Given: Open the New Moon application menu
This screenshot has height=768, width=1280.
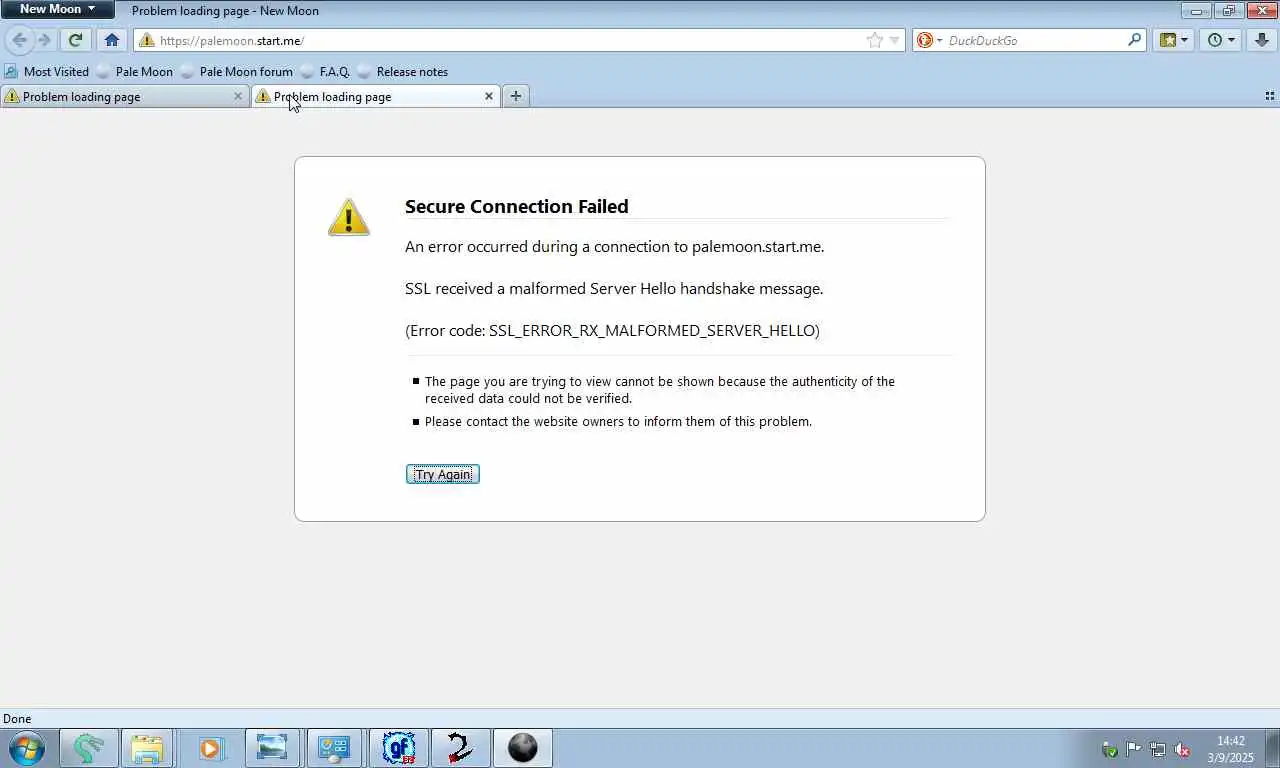Looking at the screenshot, I should pyautogui.click(x=57, y=9).
